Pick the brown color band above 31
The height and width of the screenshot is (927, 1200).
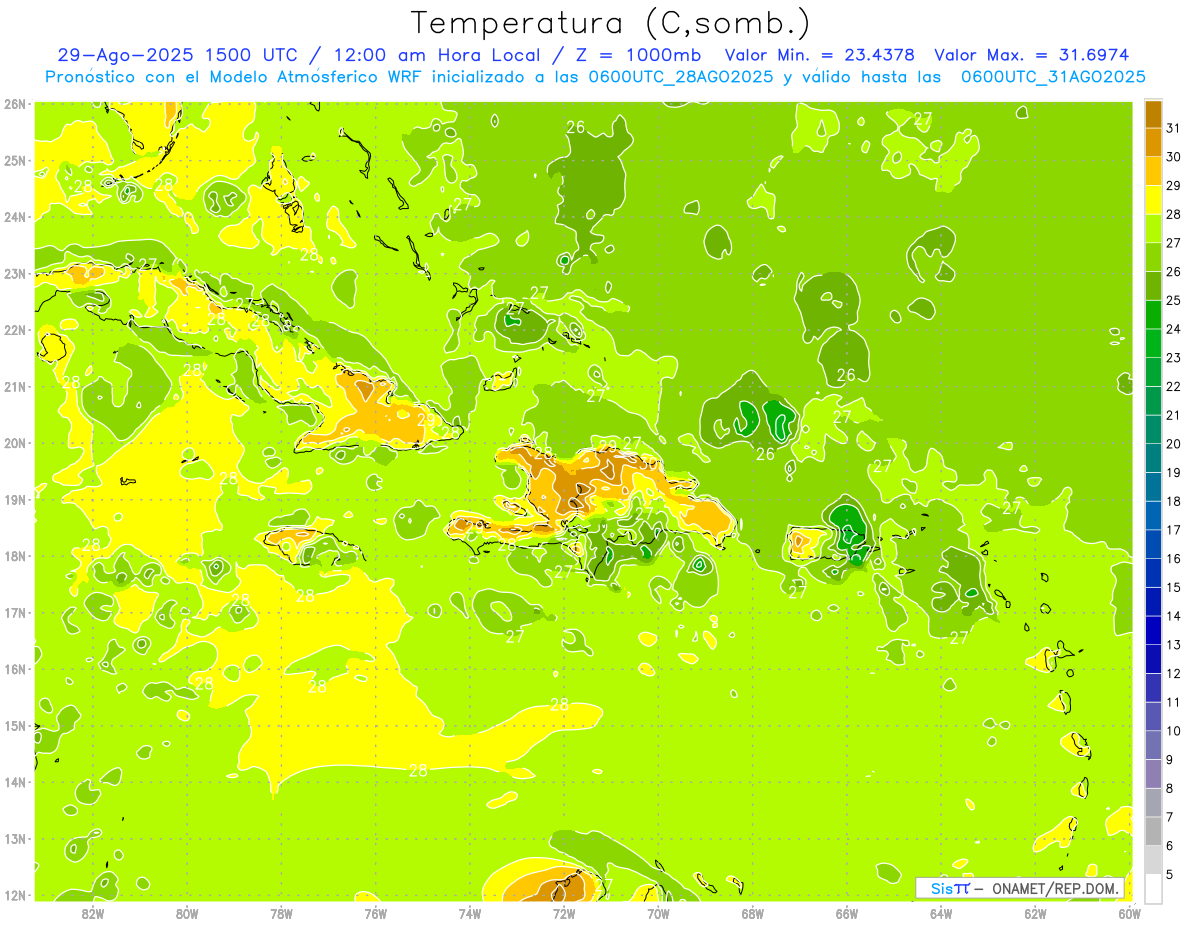click(1153, 113)
